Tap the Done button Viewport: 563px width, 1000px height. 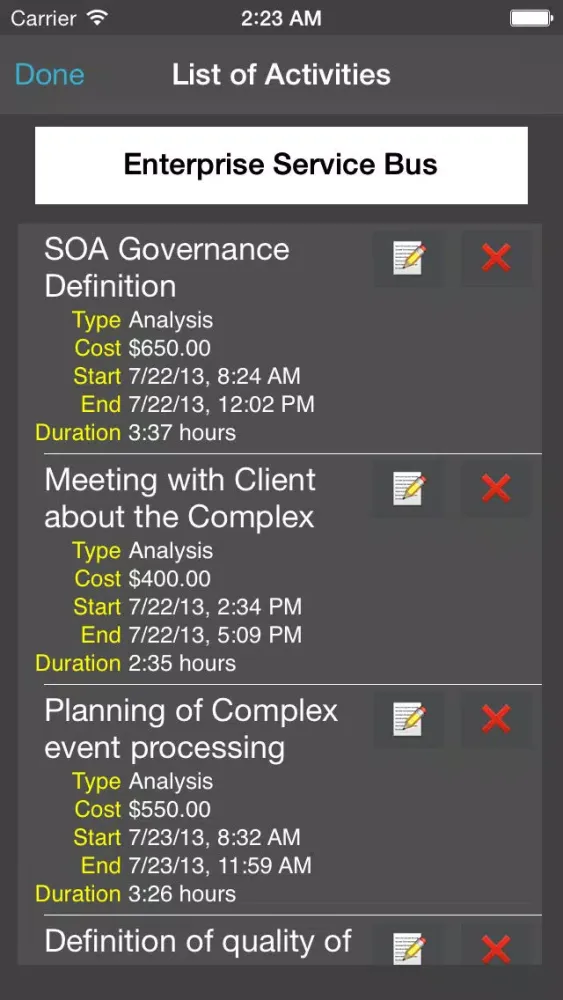click(x=50, y=75)
